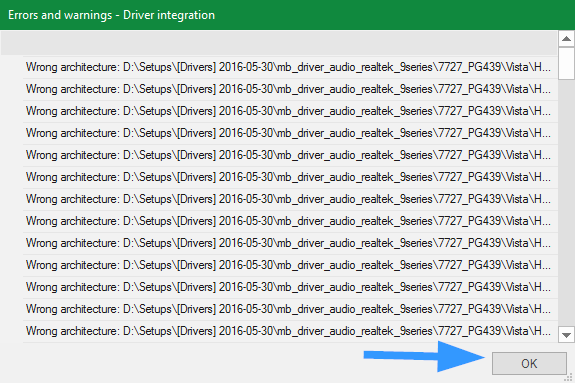Image resolution: width=575 pixels, height=383 pixels.
Task: Click the OK button
Action: [x=529, y=363]
